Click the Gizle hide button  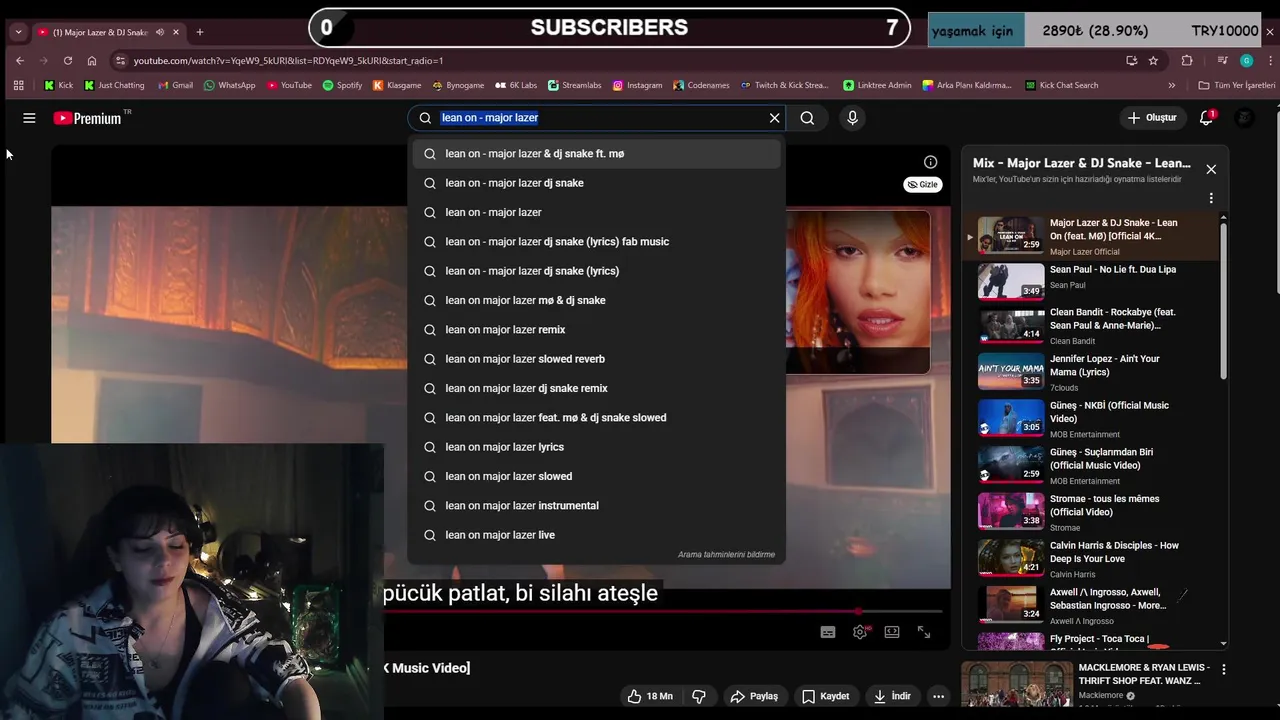922,184
